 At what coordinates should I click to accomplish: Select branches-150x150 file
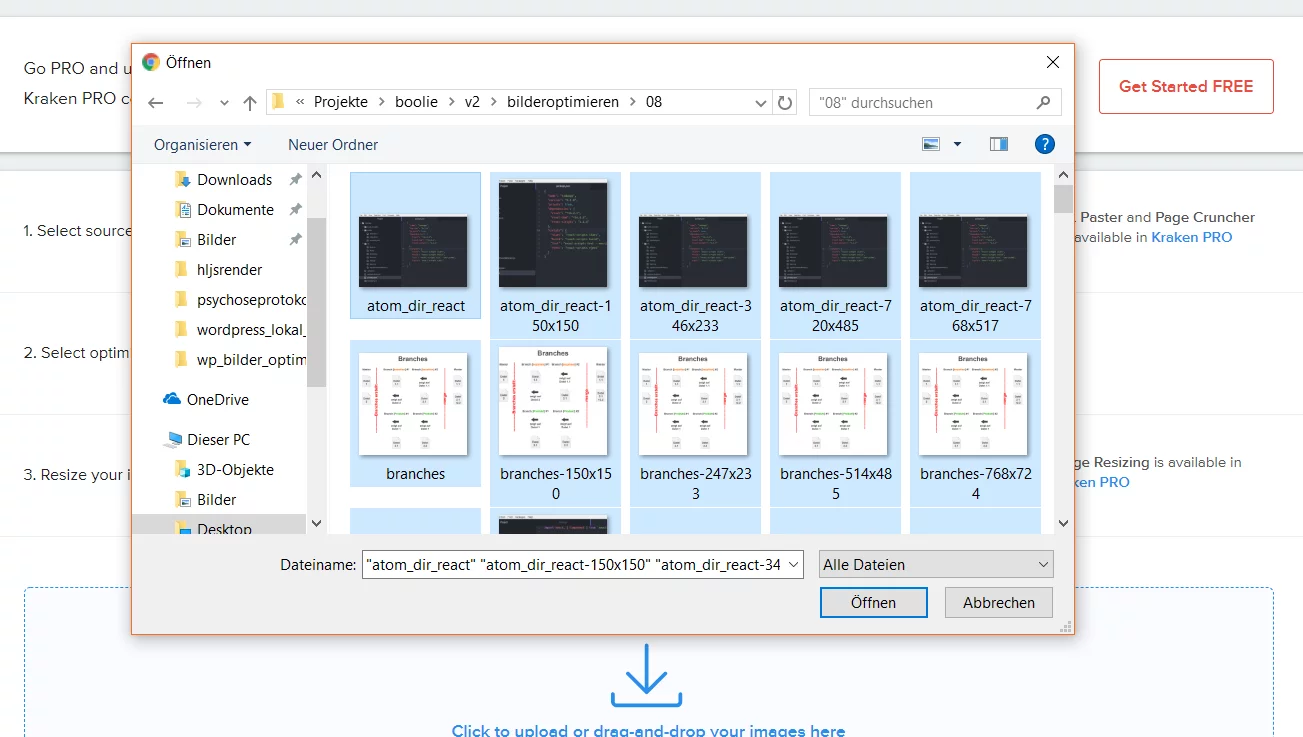(555, 424)
